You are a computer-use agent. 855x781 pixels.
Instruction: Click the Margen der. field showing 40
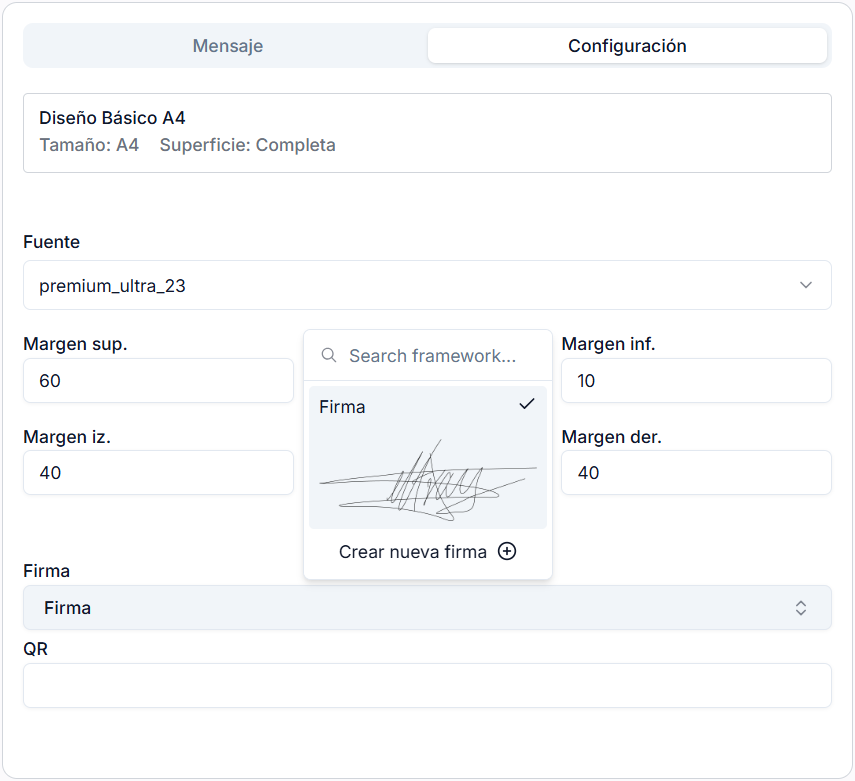pyautogui.click(x=696, y=472)
